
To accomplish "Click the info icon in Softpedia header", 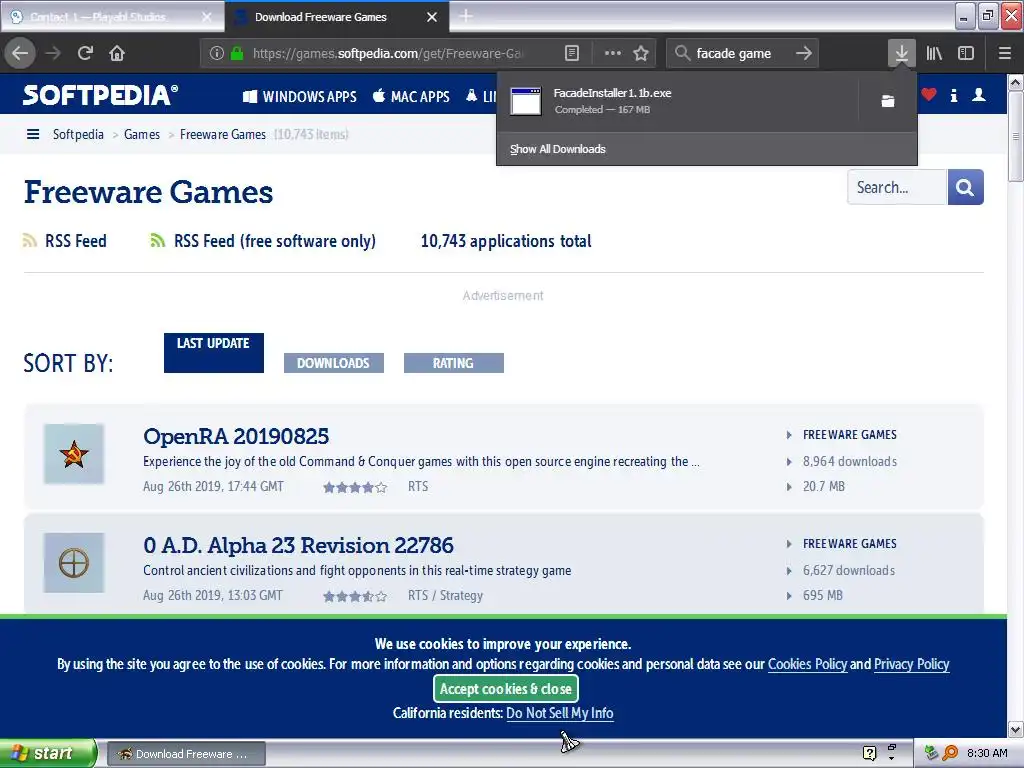I will point(953,95).
